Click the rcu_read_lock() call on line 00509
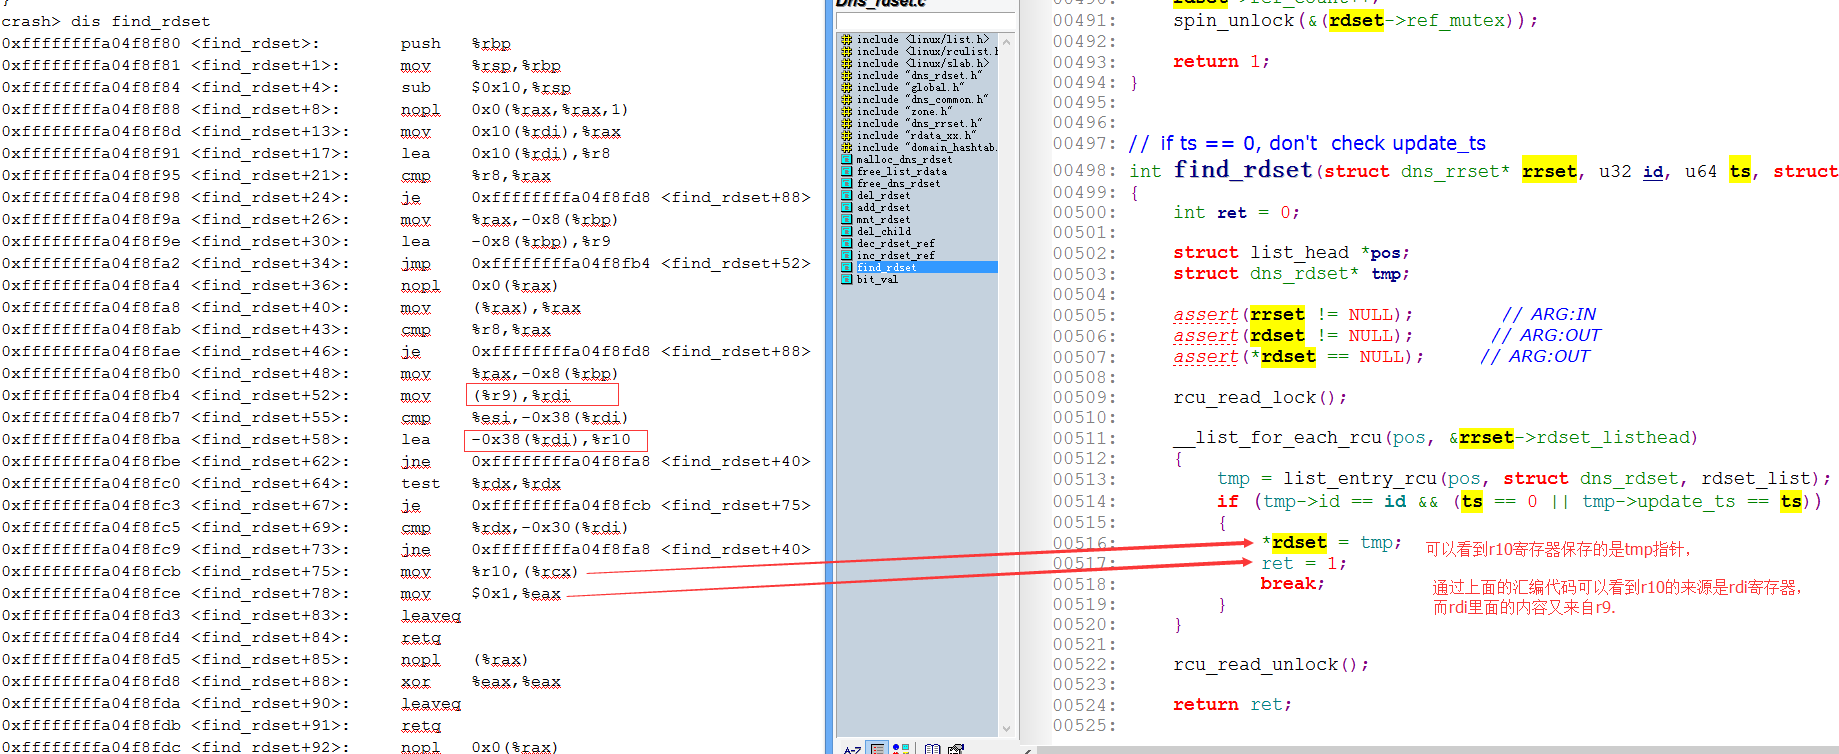The image size is (1839, 754). [1260, 398]
